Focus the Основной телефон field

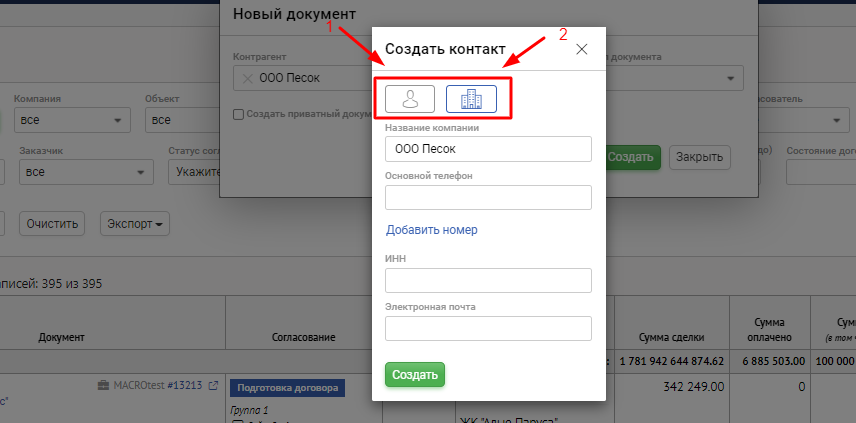[x=488, y=197]
